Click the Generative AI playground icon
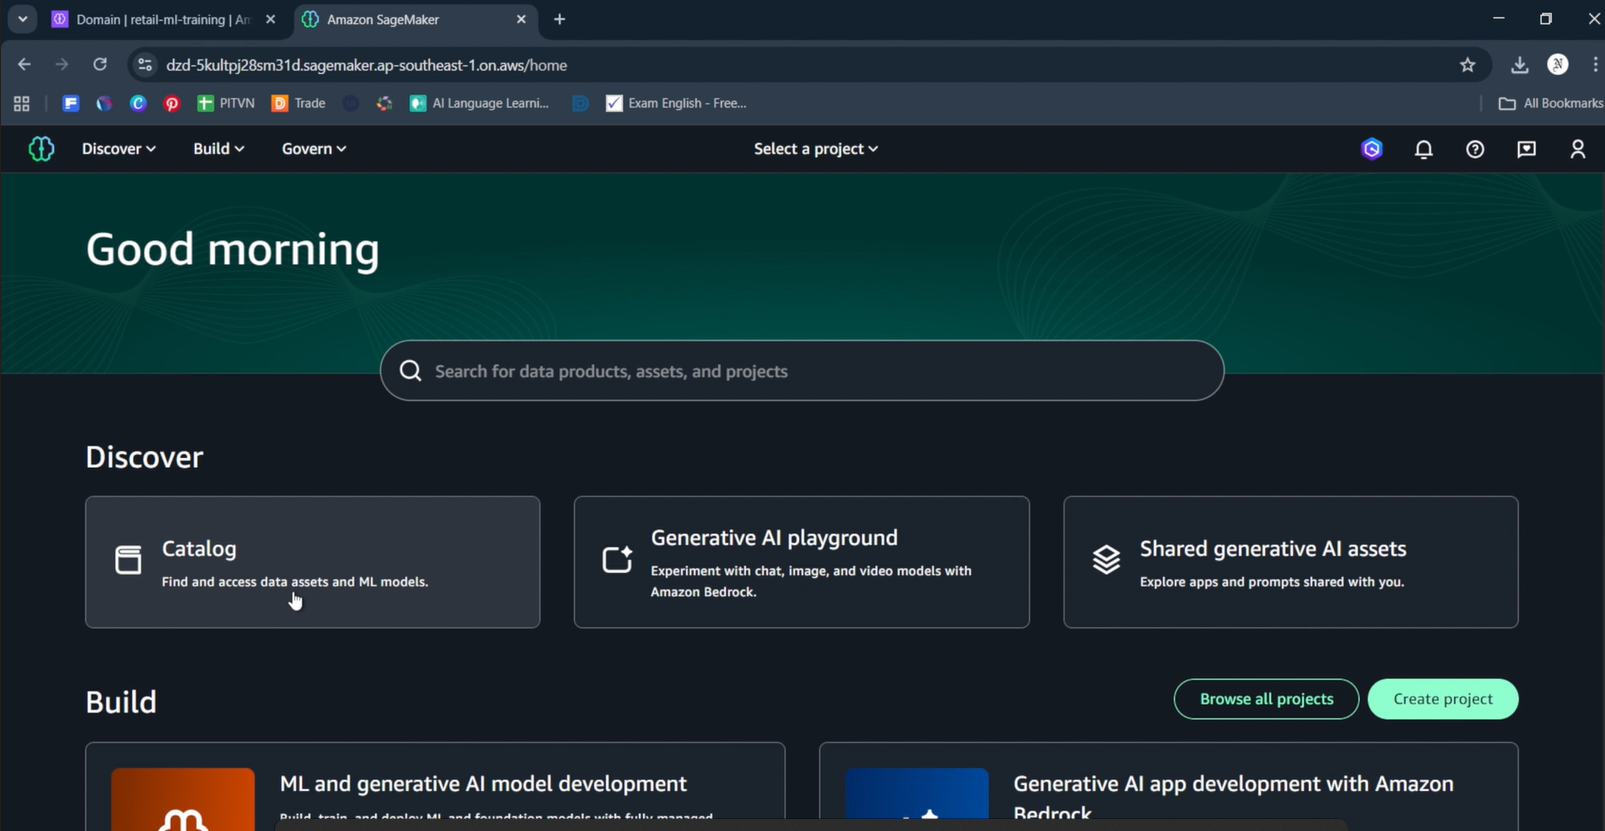 [x=617, y=560]
